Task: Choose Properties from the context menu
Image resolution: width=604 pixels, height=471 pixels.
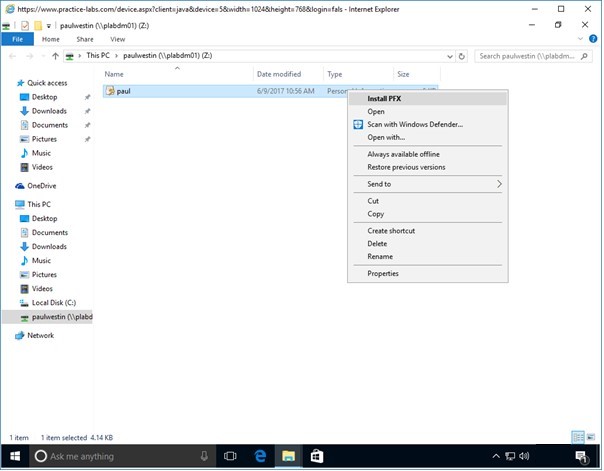Action: 383,273
